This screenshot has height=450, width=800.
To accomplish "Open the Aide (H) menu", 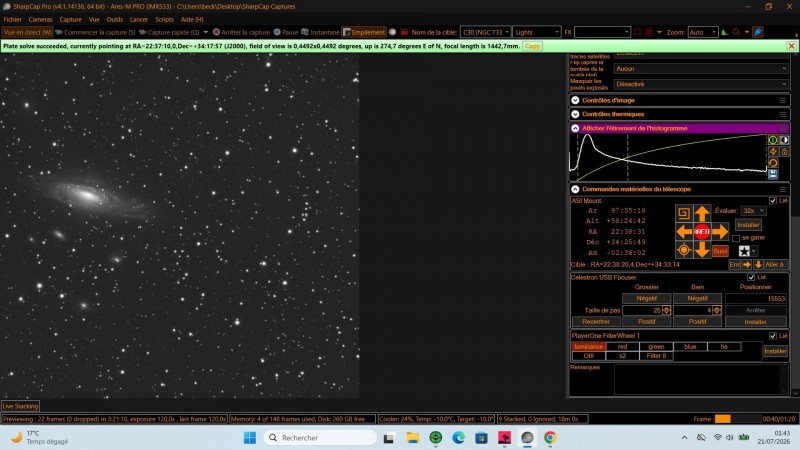I will pyautogui.click(x=192, y=19).
